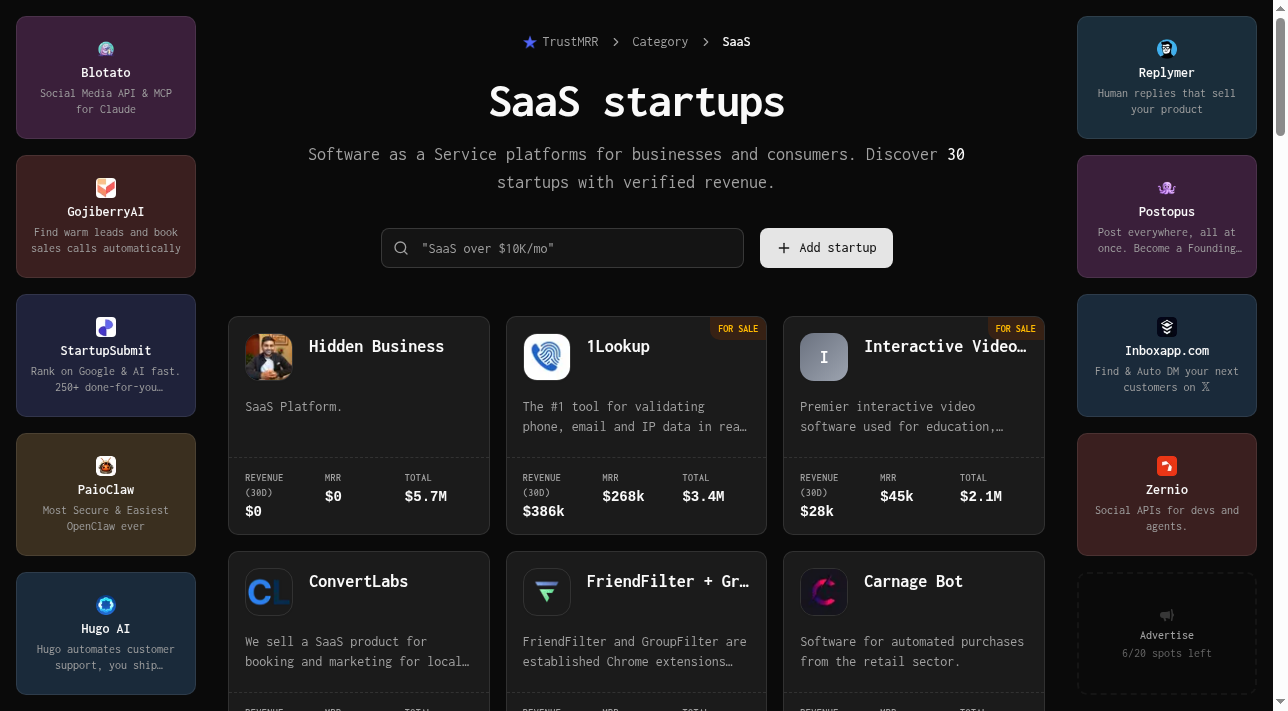Focus the "SaaS over $10K/mo" search field
This screenshot has width=1288, height=711.
pyautogui.click(x=562, y=248)
